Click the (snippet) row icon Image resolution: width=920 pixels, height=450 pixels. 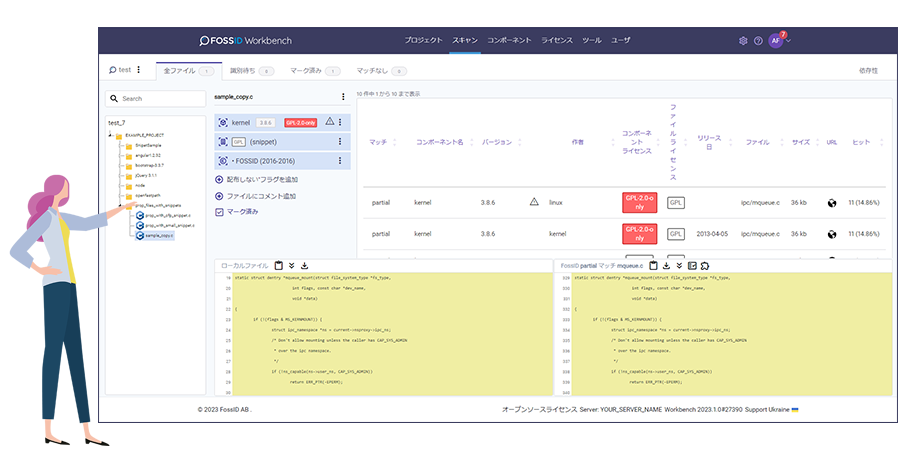[x=223, y=142]
